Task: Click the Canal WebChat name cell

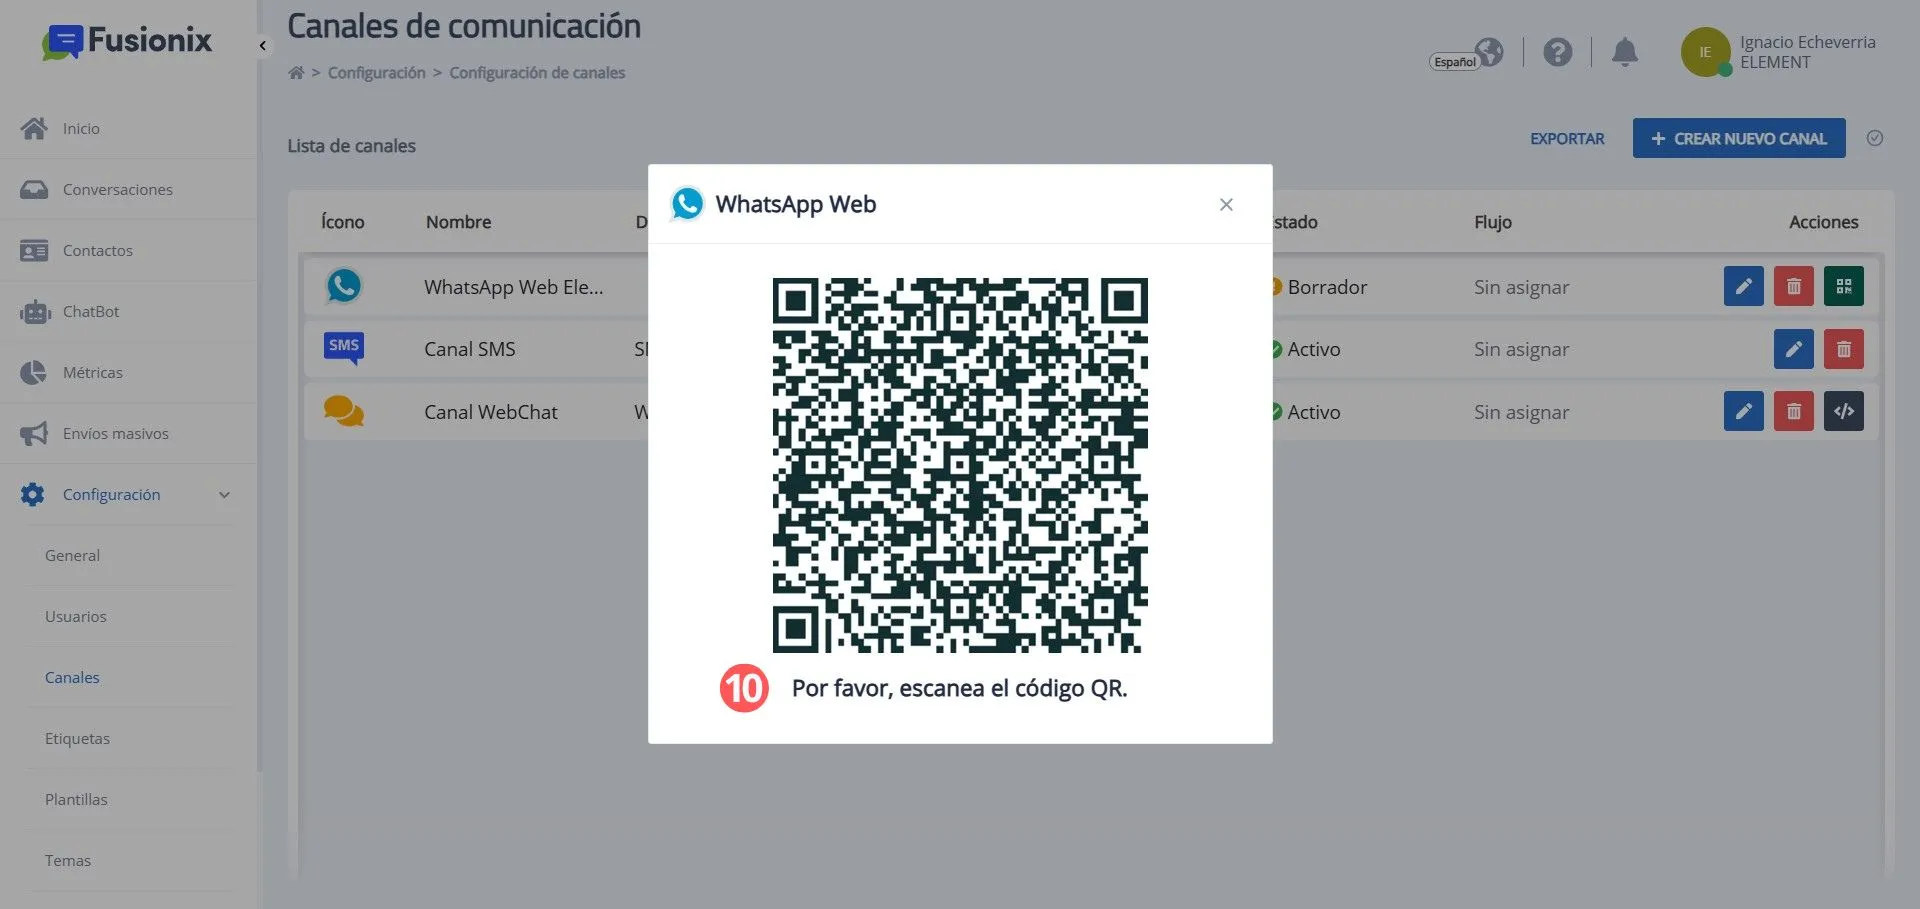Action: (x=491, y=412)
